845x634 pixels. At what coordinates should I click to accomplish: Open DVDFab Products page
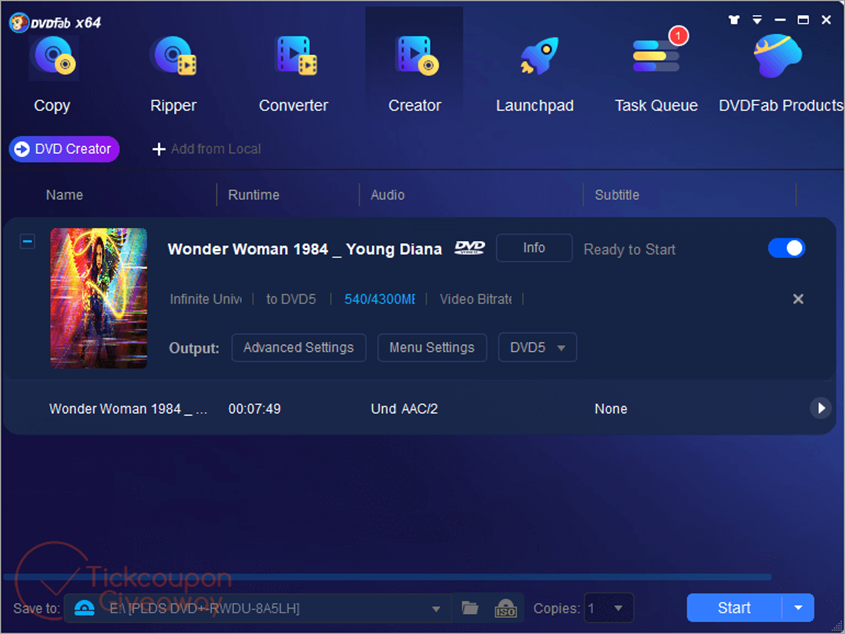780,74
